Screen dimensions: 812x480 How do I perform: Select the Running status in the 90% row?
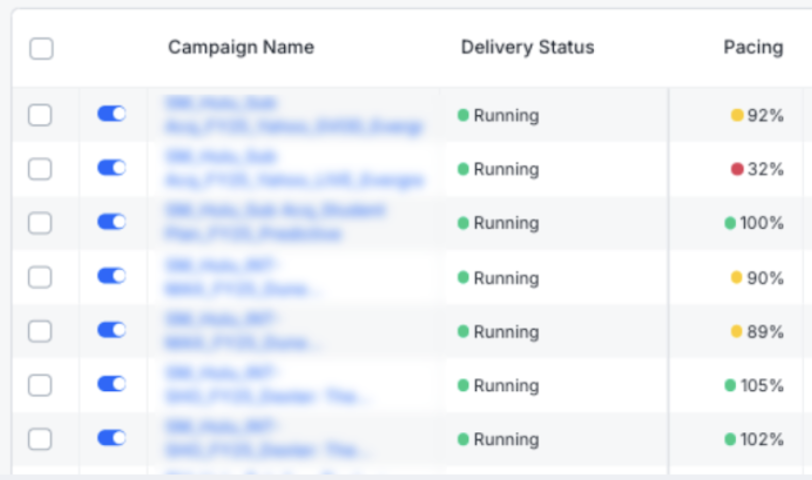(x=498, y=278)
